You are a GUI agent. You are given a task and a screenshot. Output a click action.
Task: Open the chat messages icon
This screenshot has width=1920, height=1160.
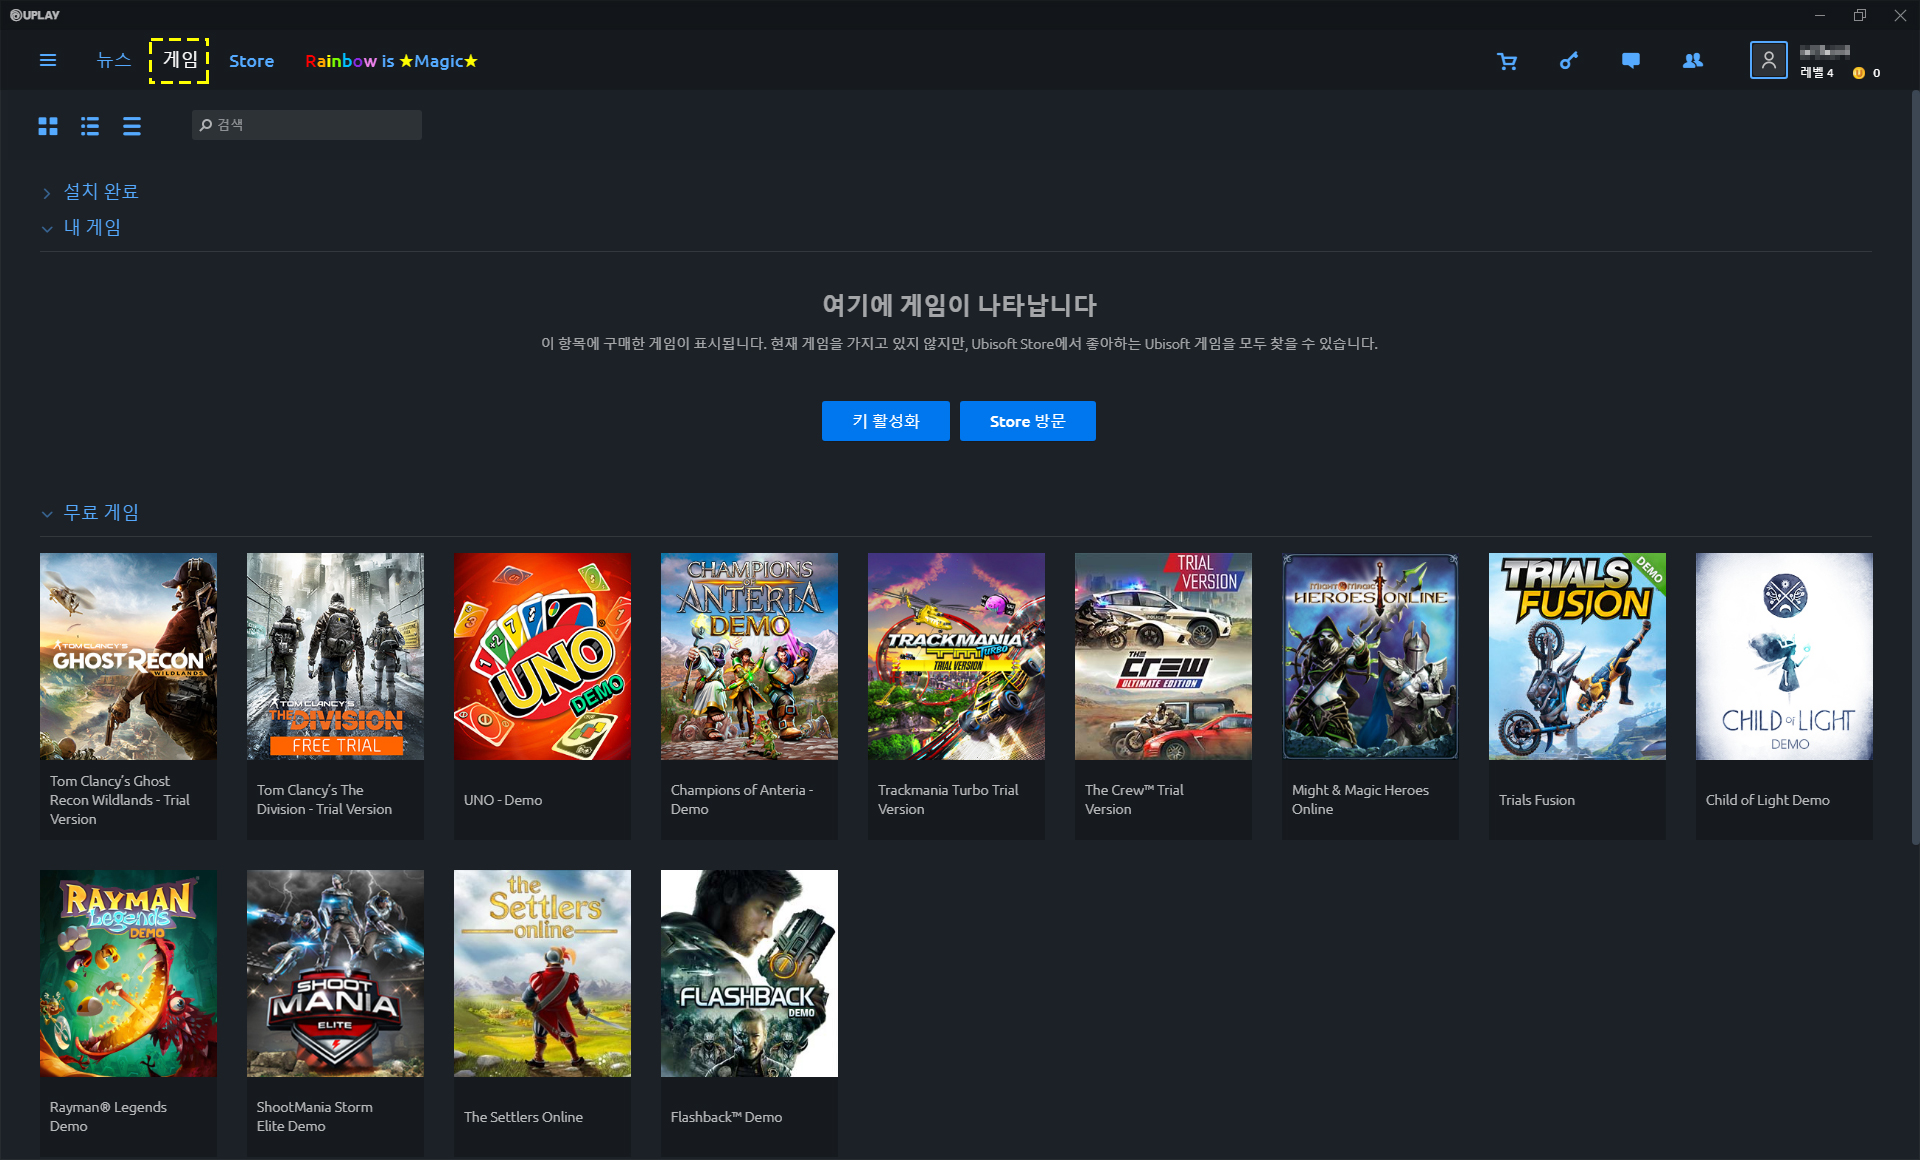pyautogui.click(x=1630, y=61)
